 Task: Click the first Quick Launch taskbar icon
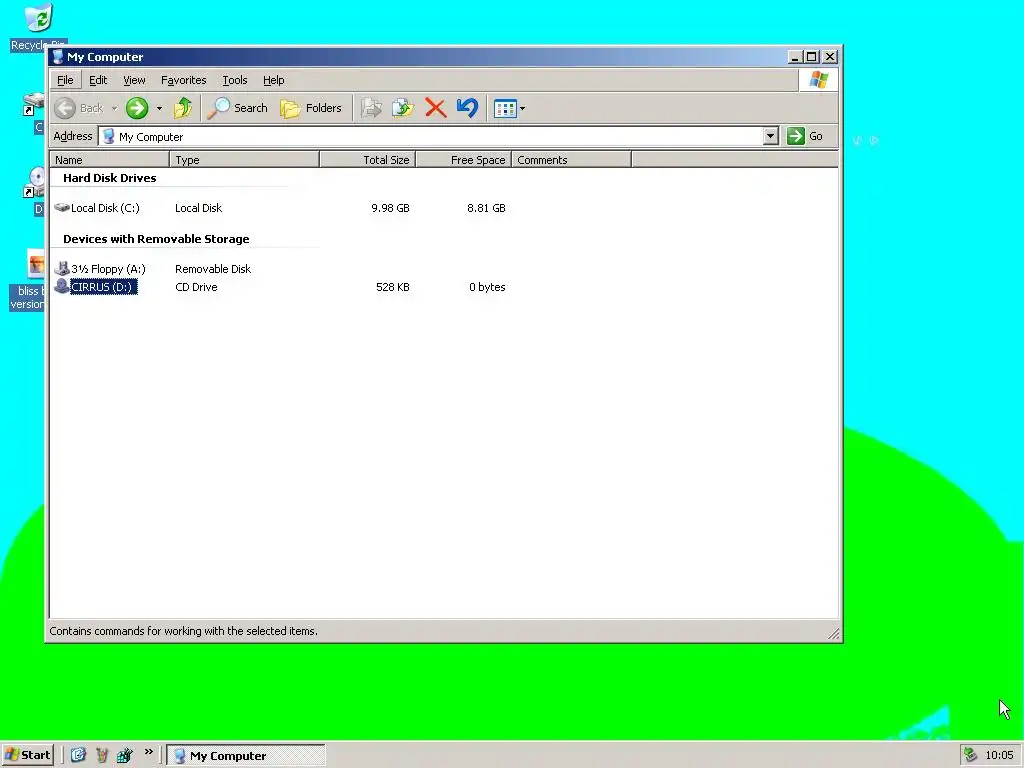tap(78, 755)
